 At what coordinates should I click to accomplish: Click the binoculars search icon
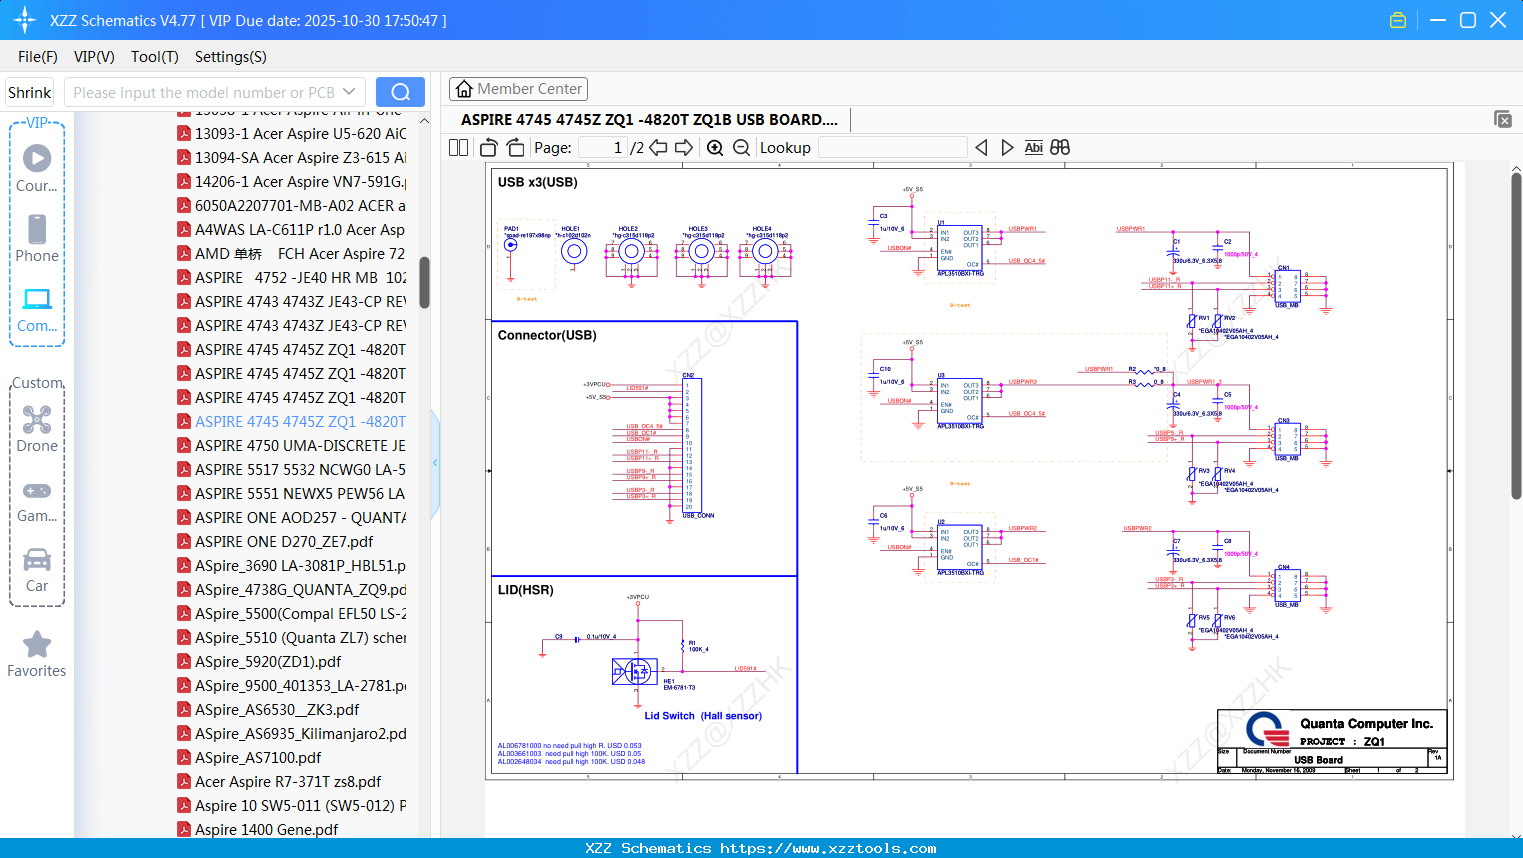click(1060, 148)
